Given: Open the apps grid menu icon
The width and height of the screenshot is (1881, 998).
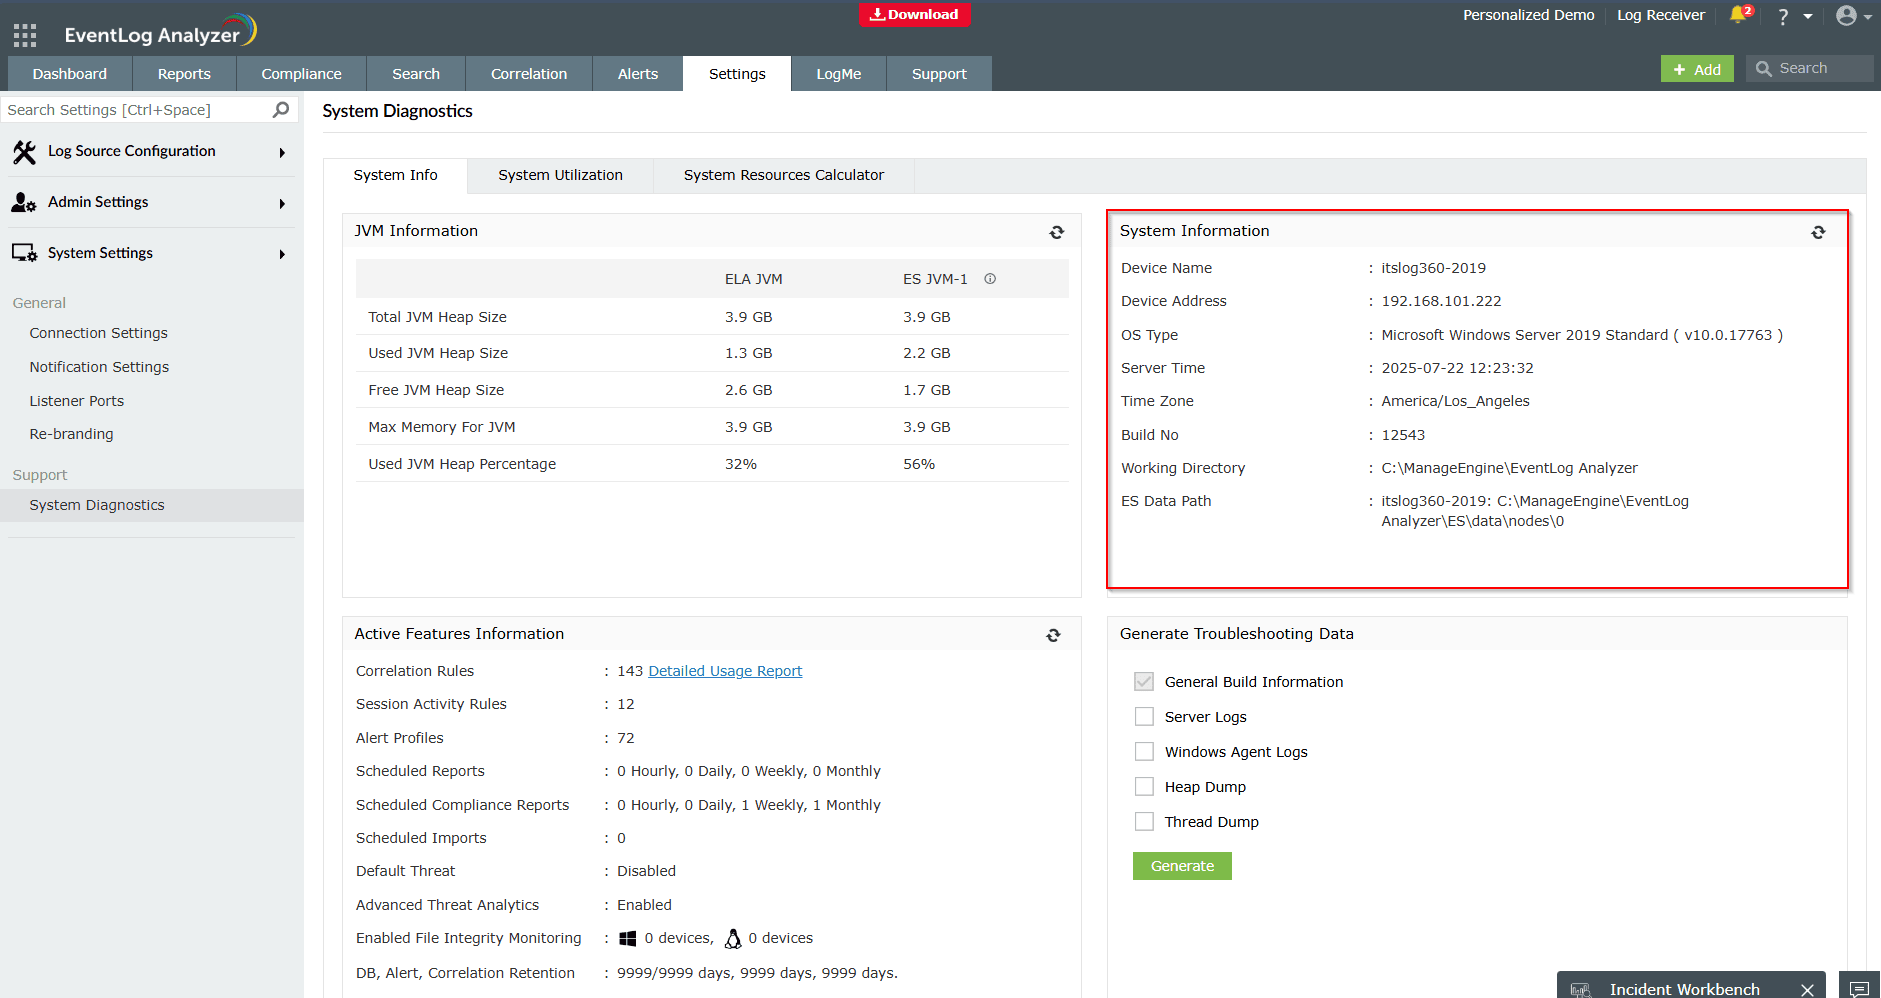Looking at the screenshot, I should tap(25, 36).
